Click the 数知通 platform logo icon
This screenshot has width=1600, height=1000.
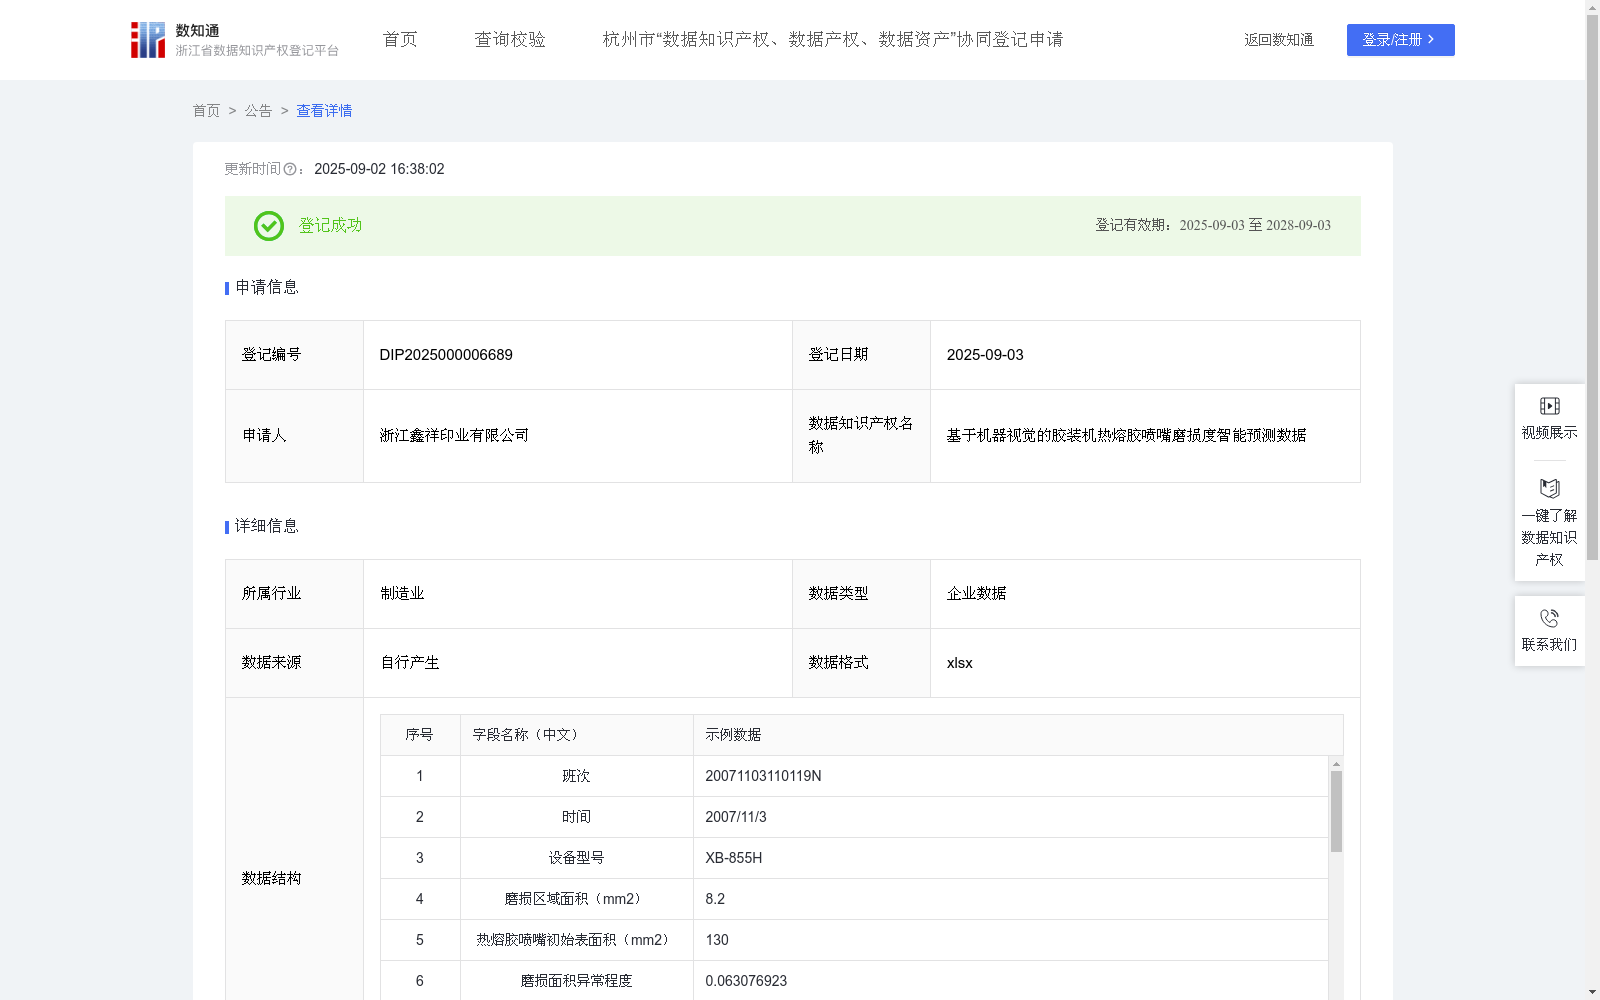click(148, 40)
